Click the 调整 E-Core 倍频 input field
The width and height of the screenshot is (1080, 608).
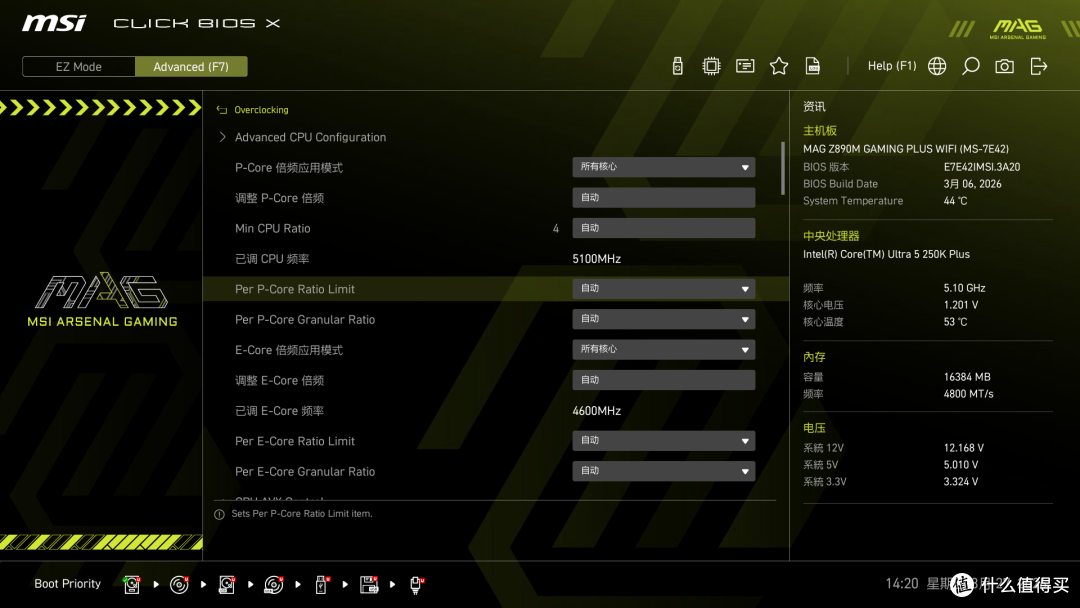coord(663,380)
